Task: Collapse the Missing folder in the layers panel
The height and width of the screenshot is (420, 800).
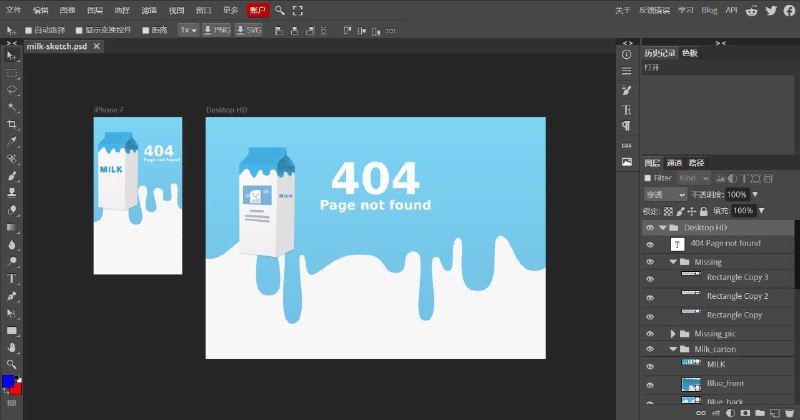Action: (673, 262)
